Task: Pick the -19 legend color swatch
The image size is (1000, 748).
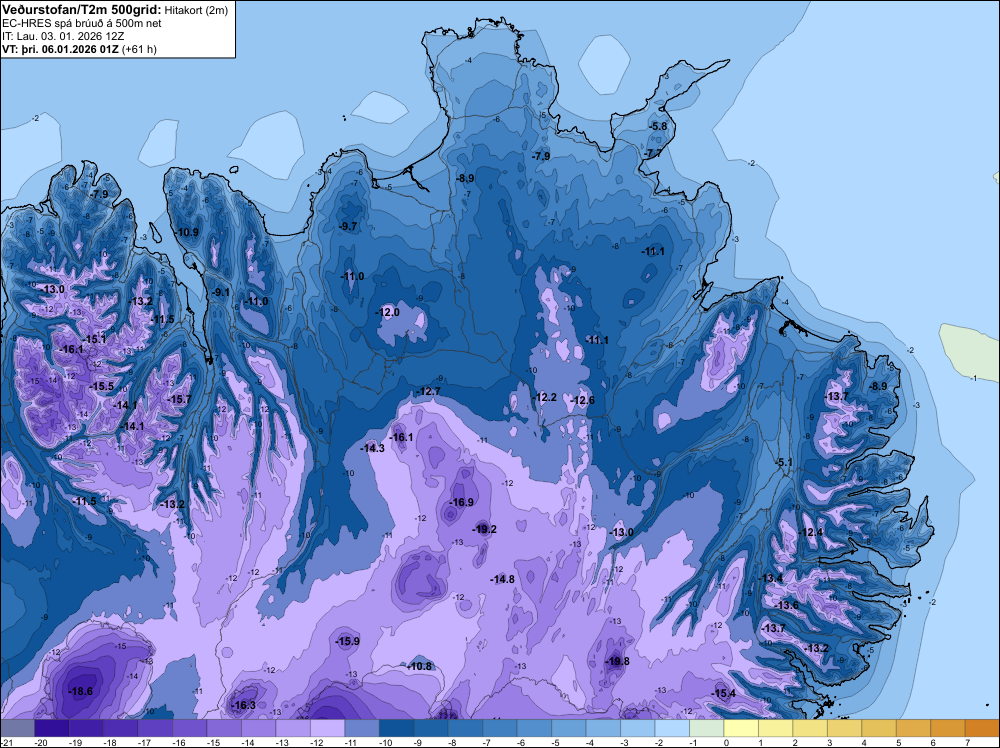Action: [86, 728]
